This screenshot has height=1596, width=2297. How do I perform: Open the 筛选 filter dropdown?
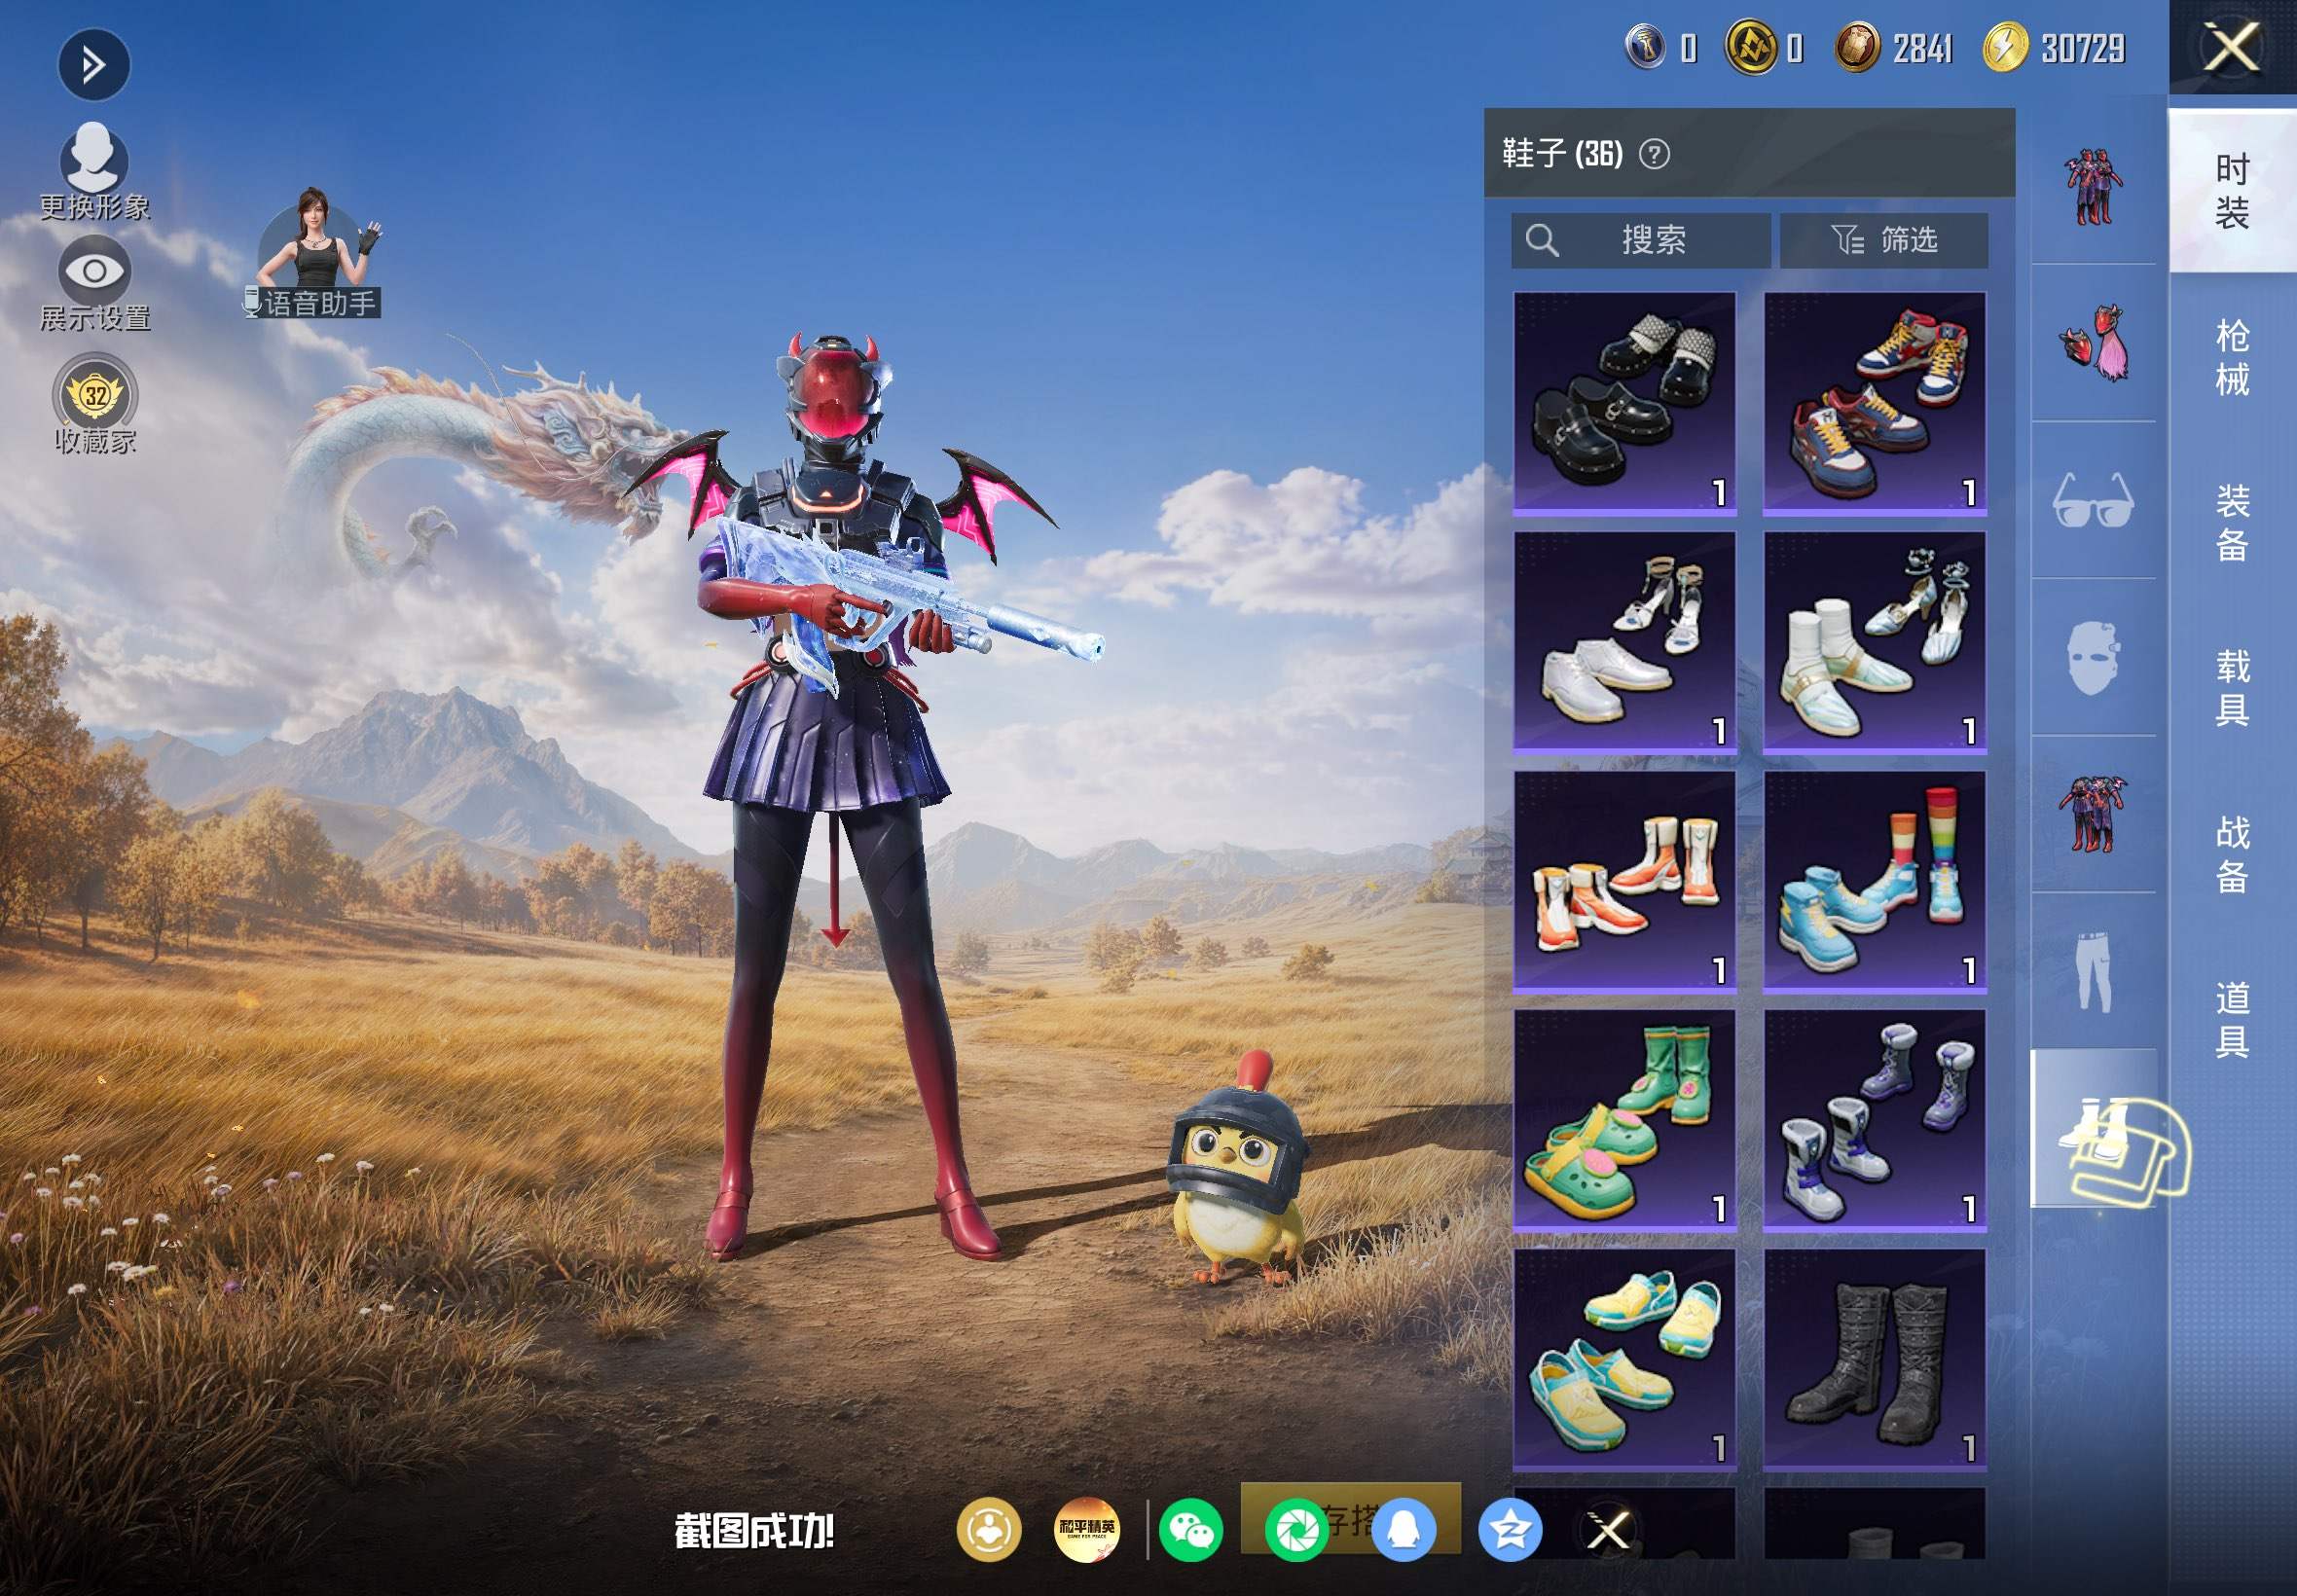pyautogui.click(x=1884, y=240)
